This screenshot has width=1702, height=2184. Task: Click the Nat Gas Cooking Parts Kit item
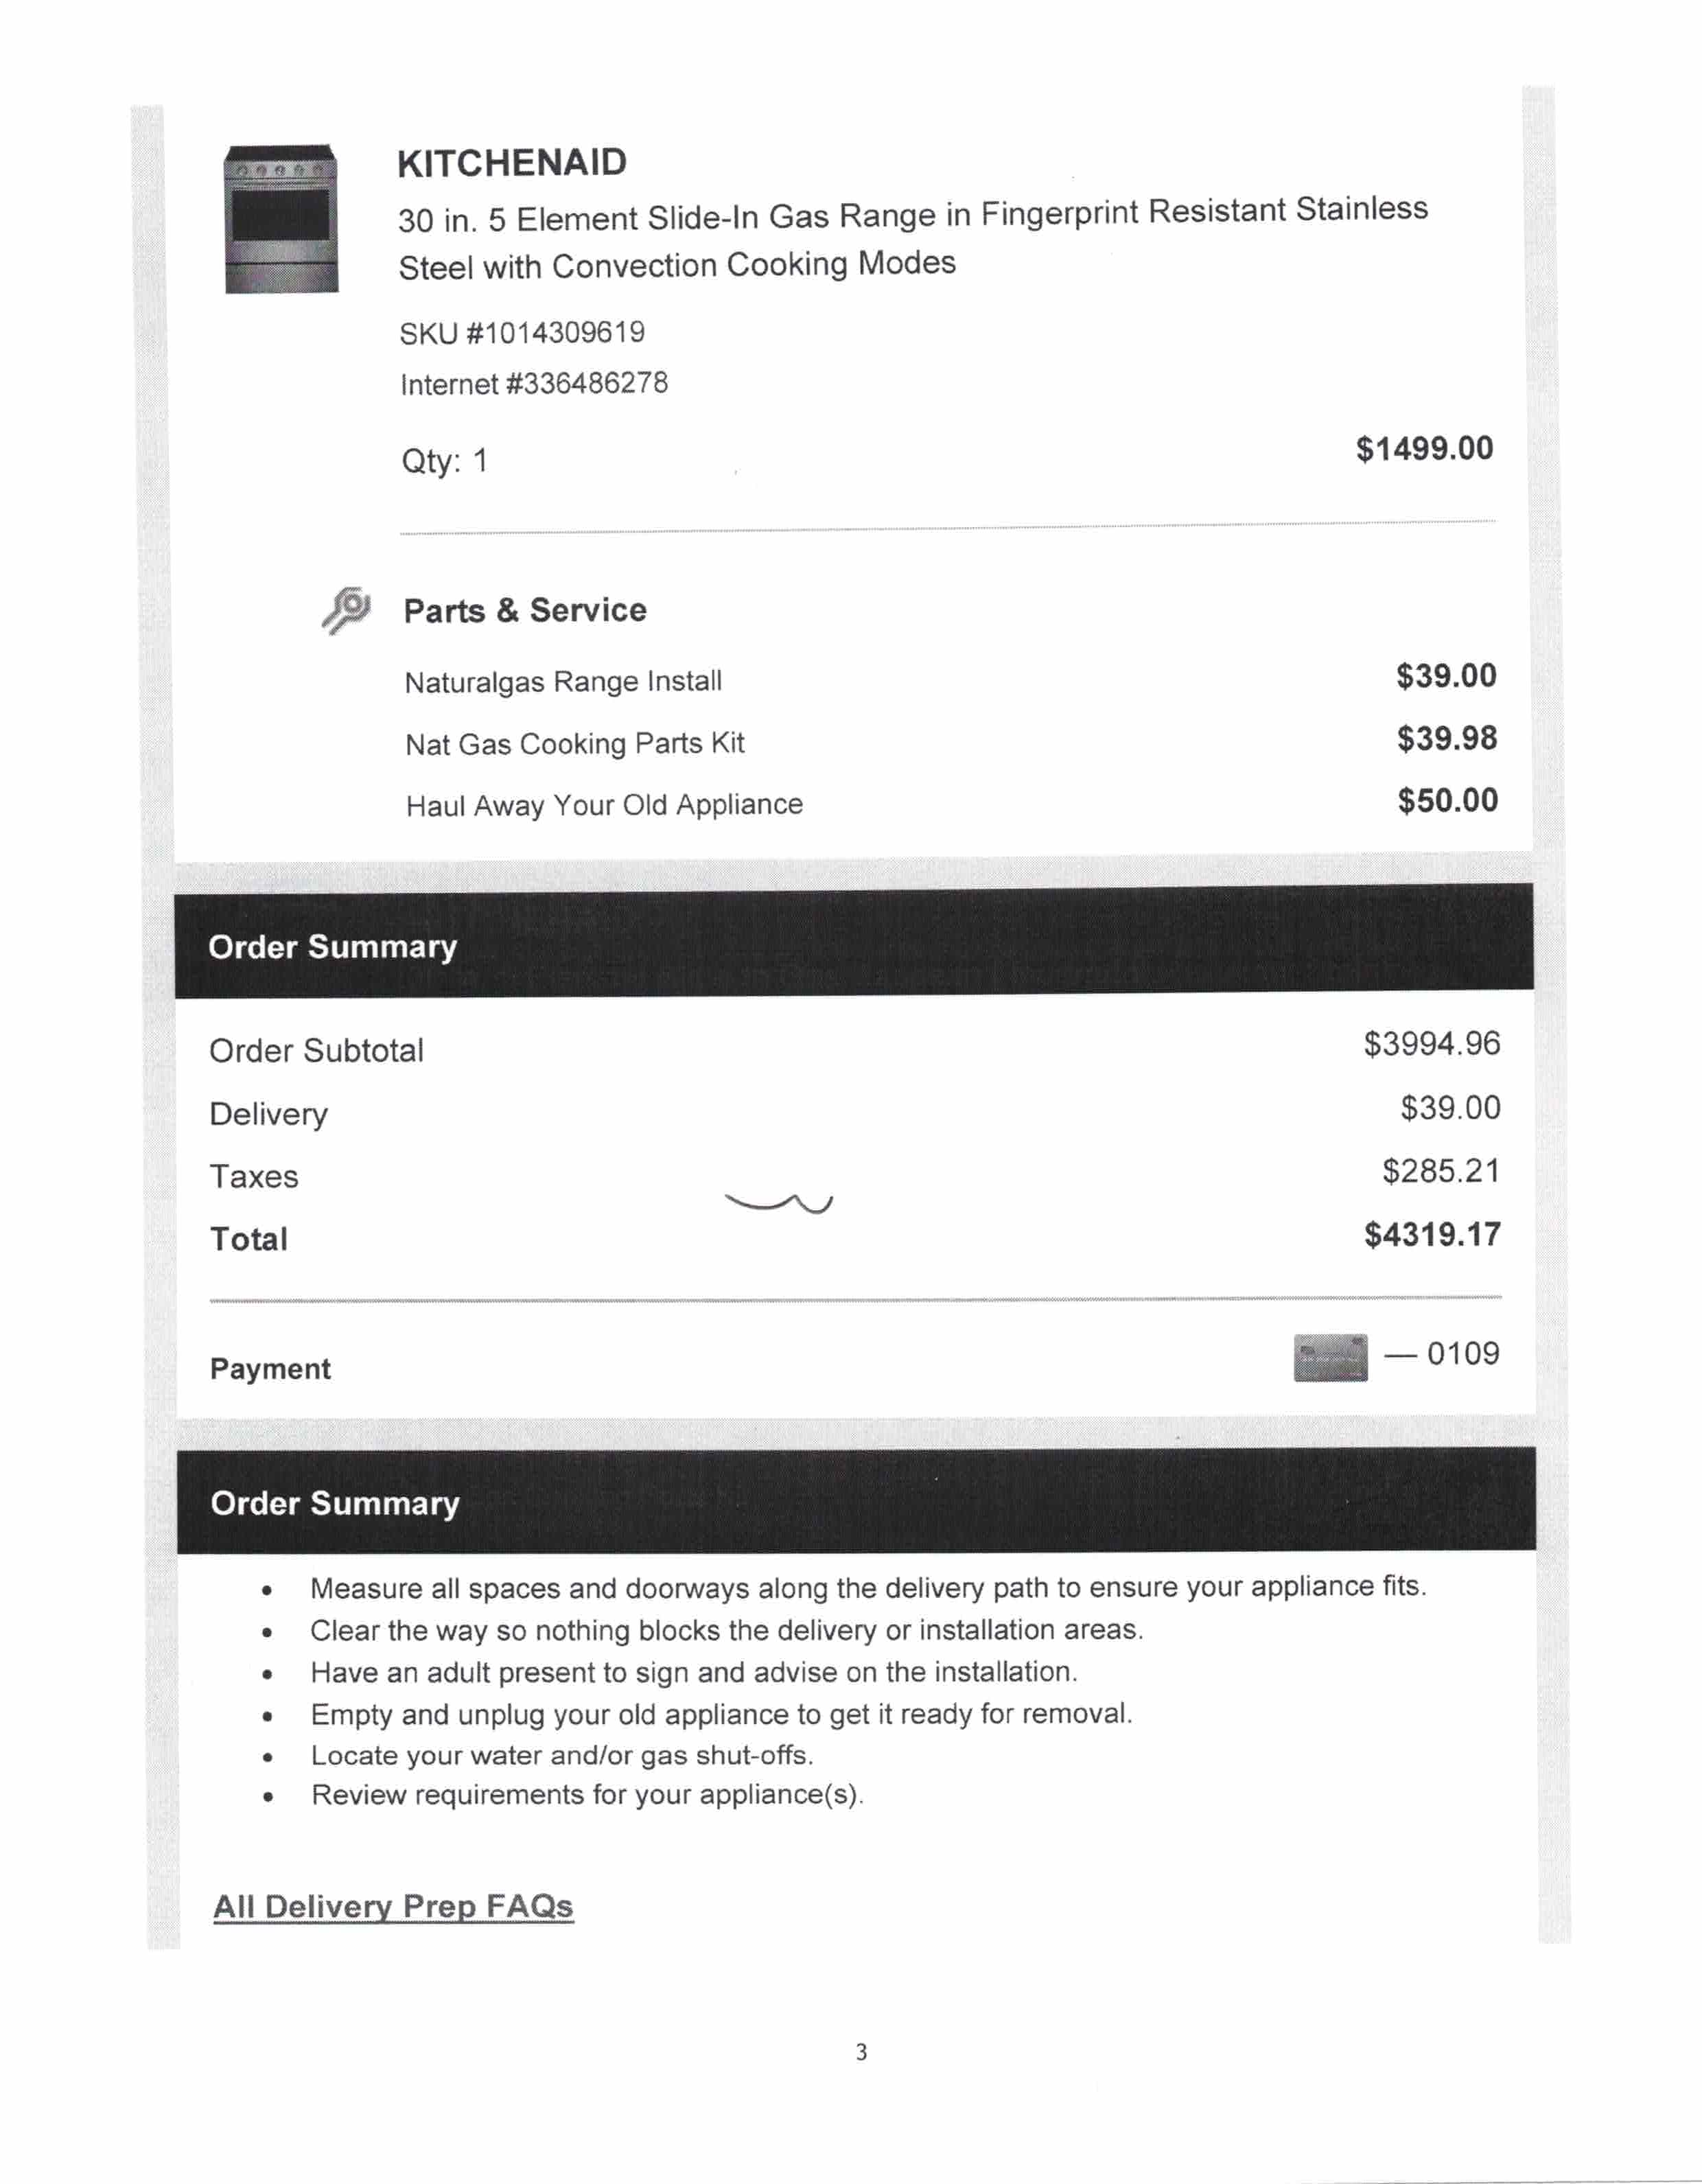point(575,744)
